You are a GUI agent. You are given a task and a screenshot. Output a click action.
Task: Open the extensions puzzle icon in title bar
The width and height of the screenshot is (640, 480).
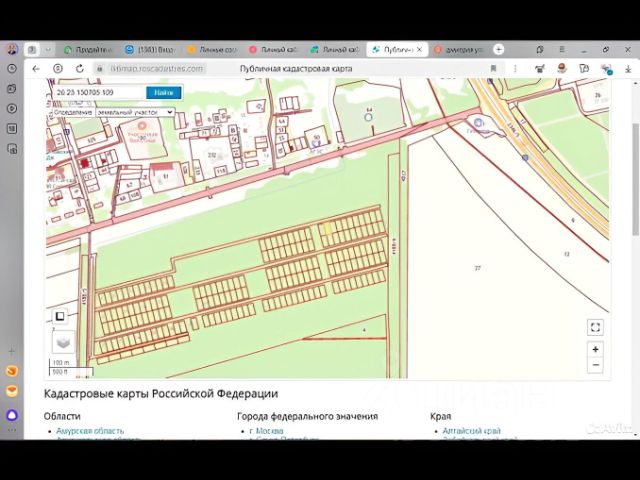540,49
